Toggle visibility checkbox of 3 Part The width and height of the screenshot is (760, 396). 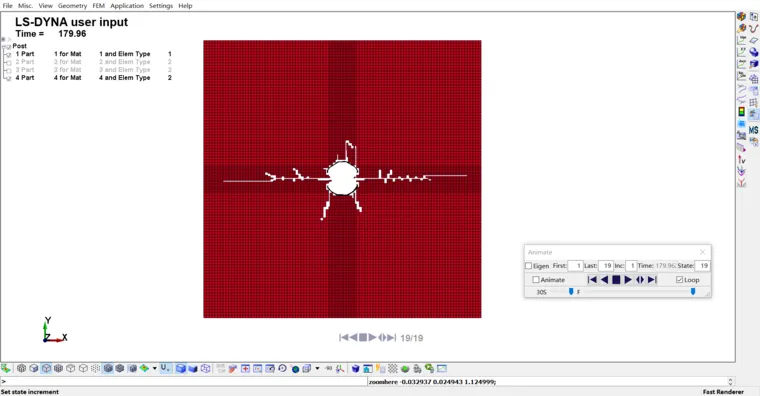click(9, 70)
